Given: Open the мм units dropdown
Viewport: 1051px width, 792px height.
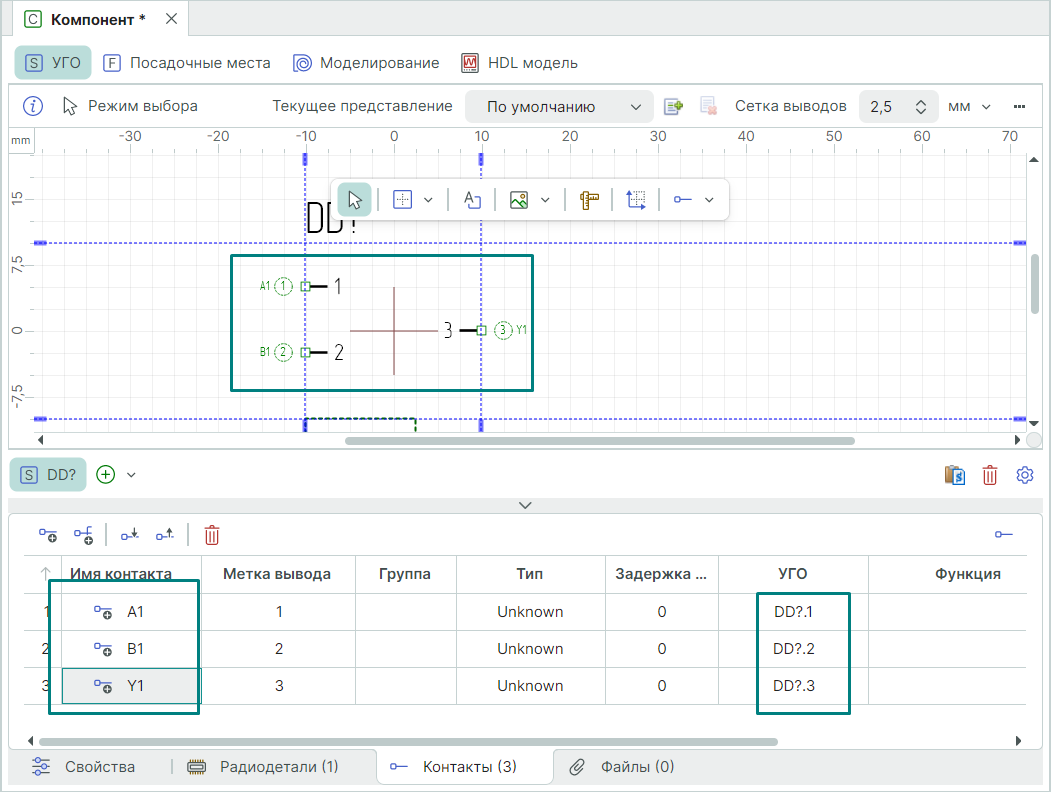Looking at the screenshot, I should pyautogui.click(x=969, y=107).
